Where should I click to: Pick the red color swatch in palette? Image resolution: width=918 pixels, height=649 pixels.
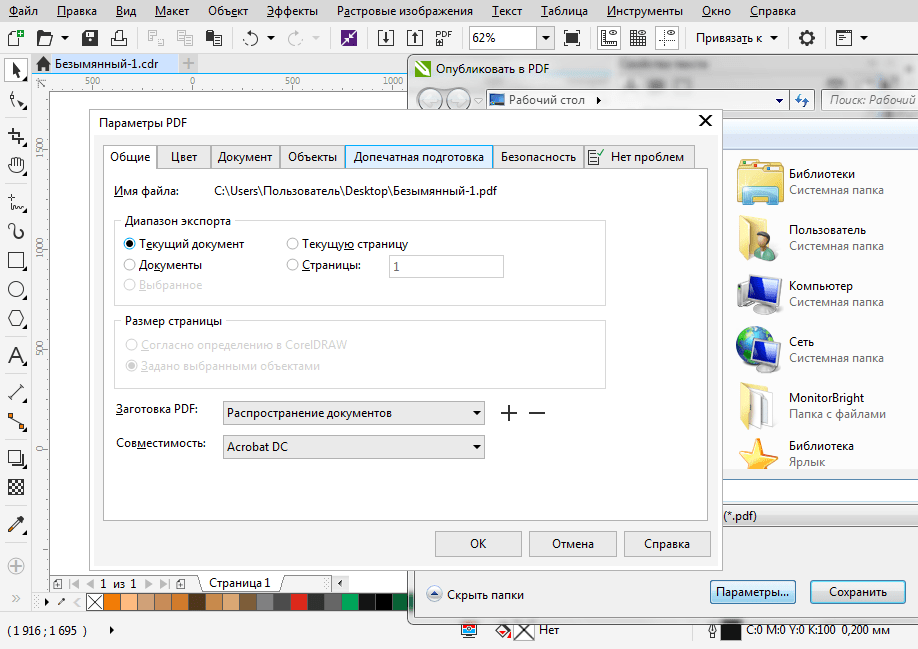pos(299,602)
